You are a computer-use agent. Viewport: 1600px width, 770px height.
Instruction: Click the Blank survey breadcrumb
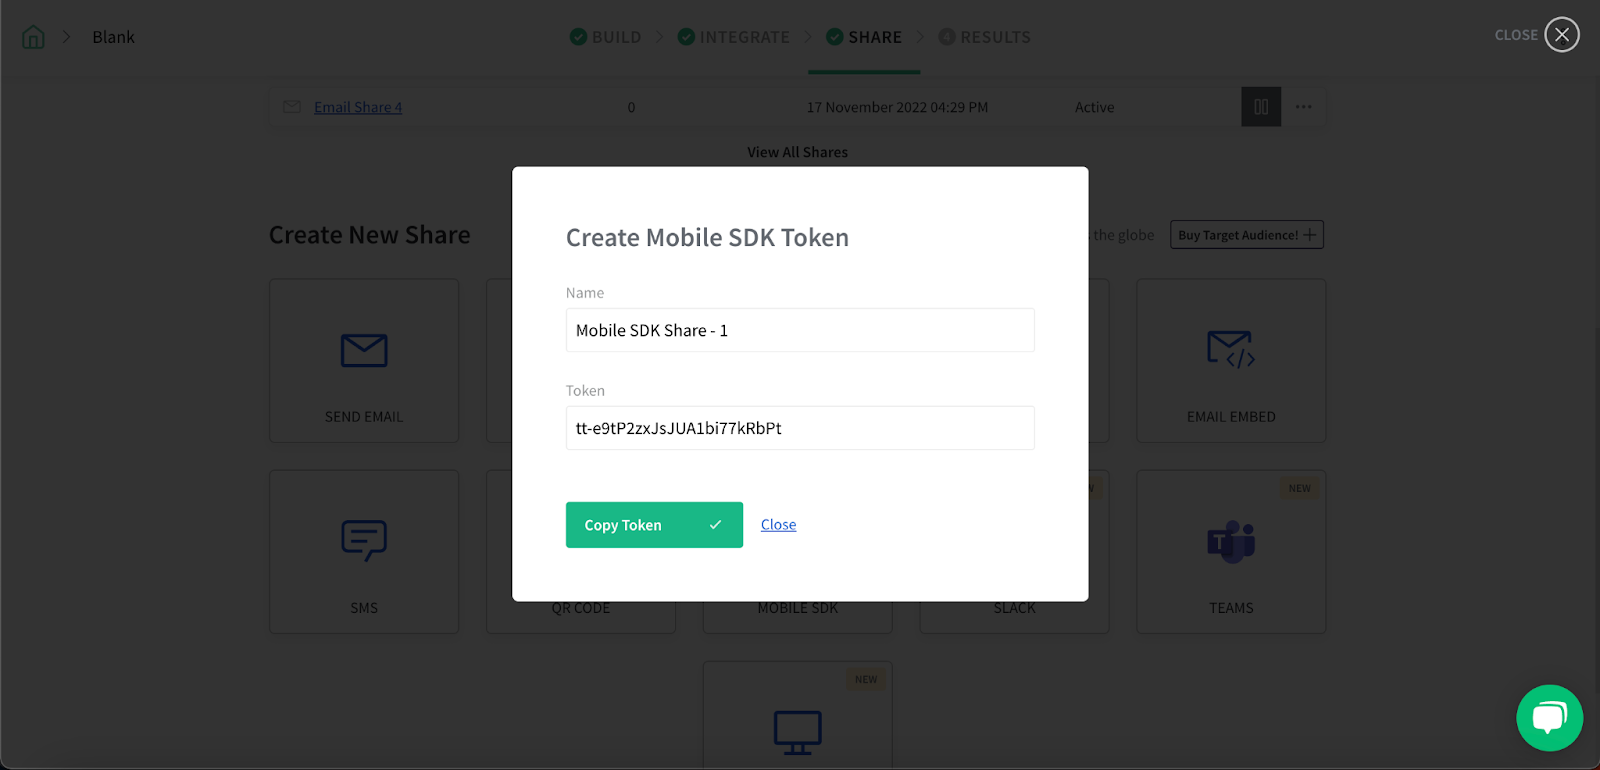point(114,37)
